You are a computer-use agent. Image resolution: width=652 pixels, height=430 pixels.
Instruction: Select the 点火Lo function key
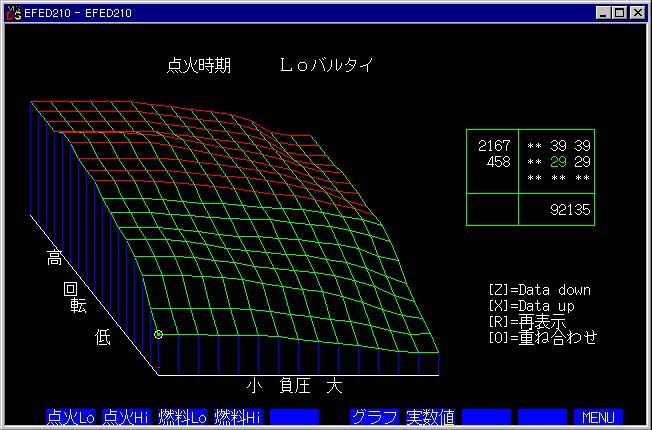[x=71, y=417]
